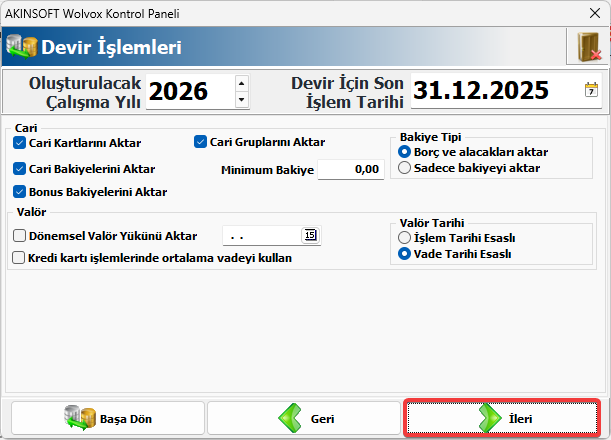Select Vade Tarihi Esaslı radio button

pos(404,254)
